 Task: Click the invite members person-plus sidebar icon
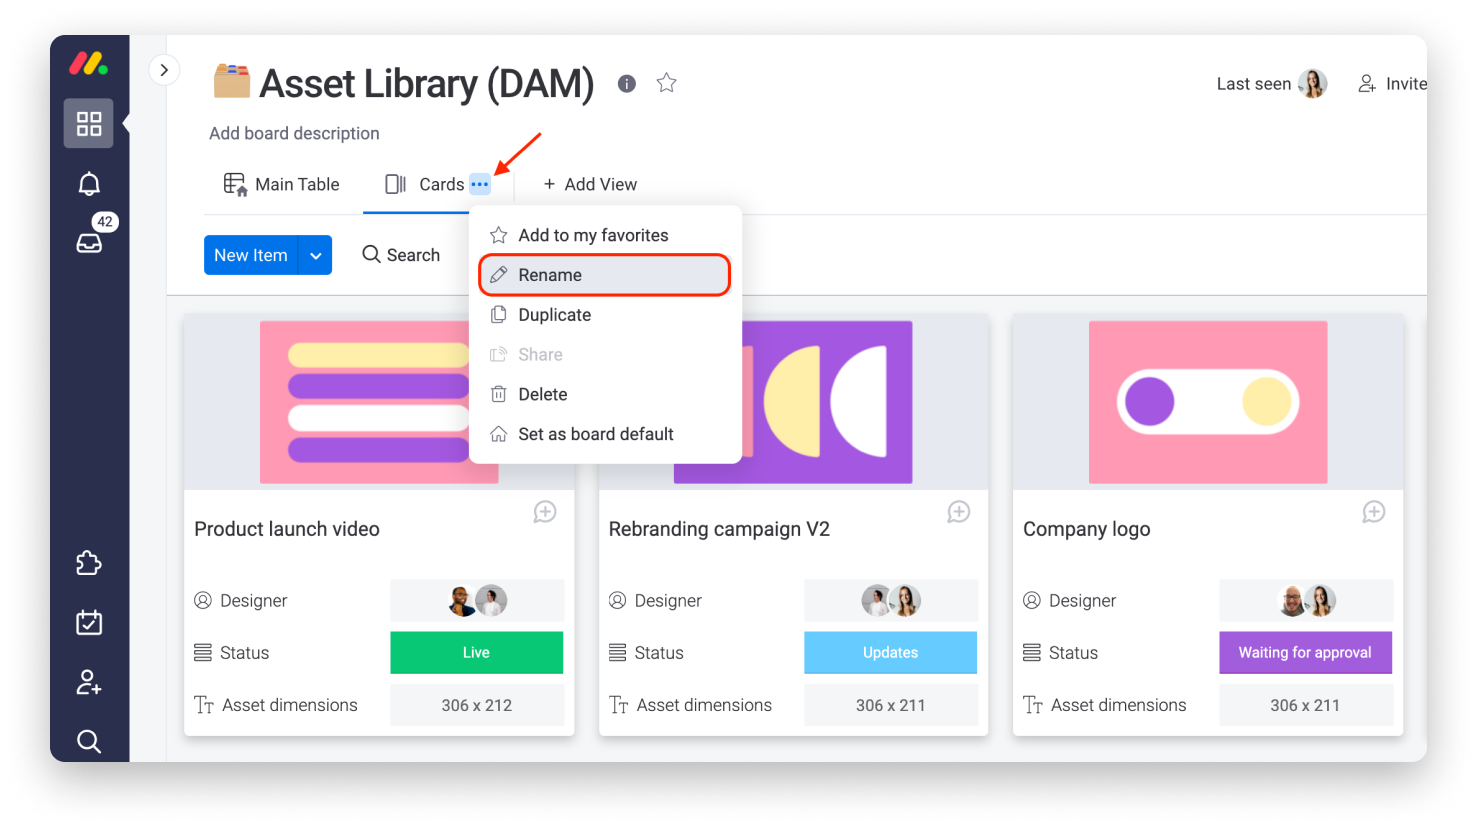pyautogui.click(x=89, y=682)
